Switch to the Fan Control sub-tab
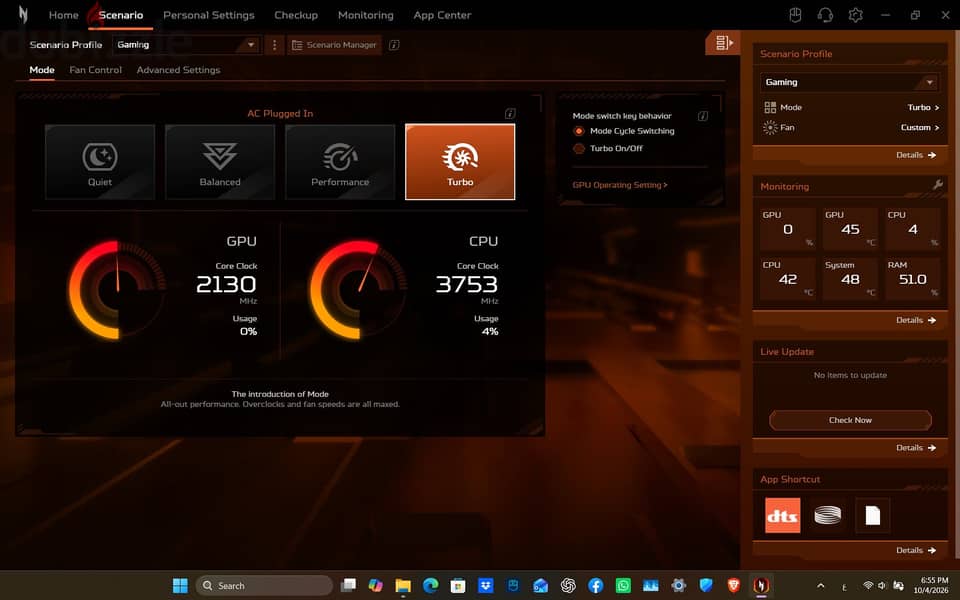 tap(96, 70)
